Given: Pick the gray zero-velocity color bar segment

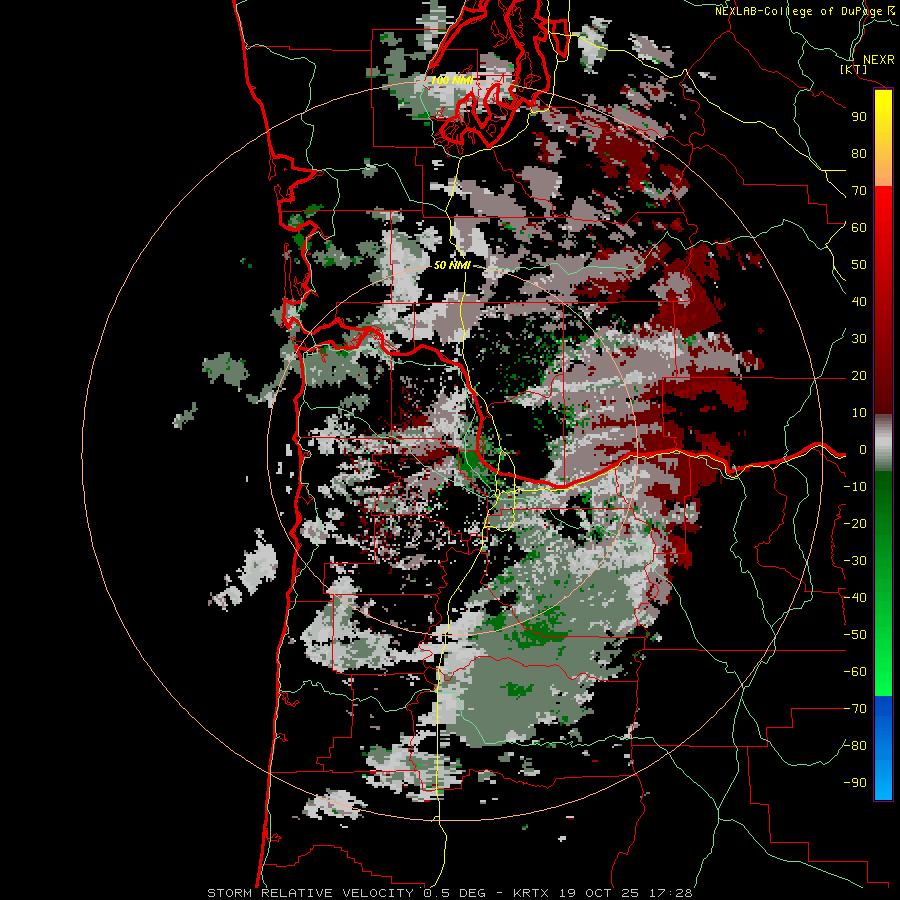Looking at the screenshot, I should 883,443.
